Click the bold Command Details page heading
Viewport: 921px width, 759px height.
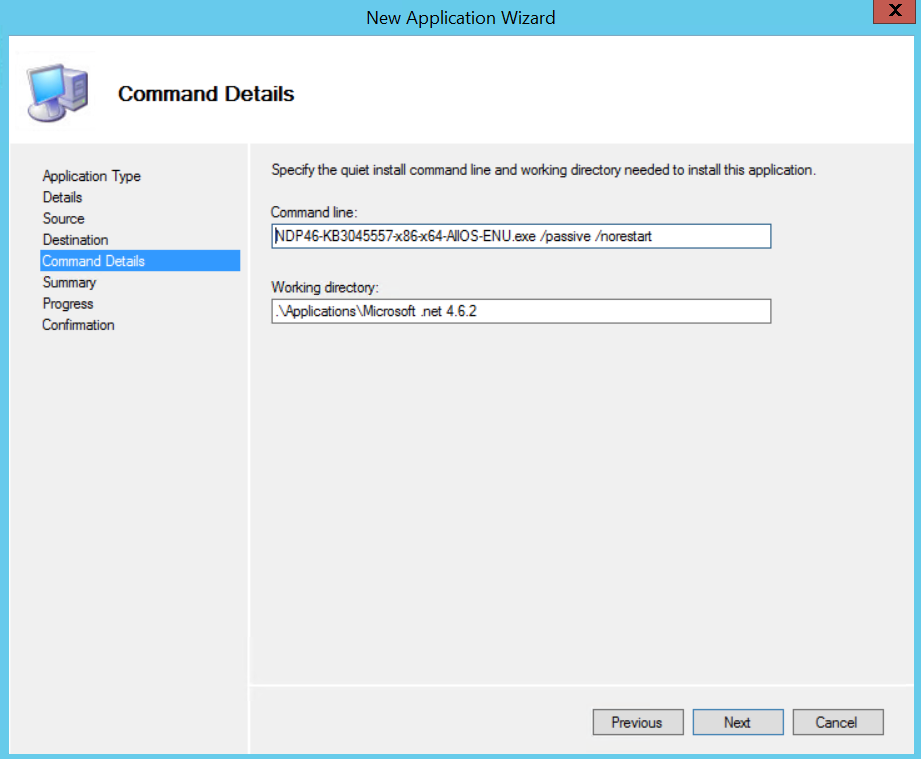pos(206,94)
